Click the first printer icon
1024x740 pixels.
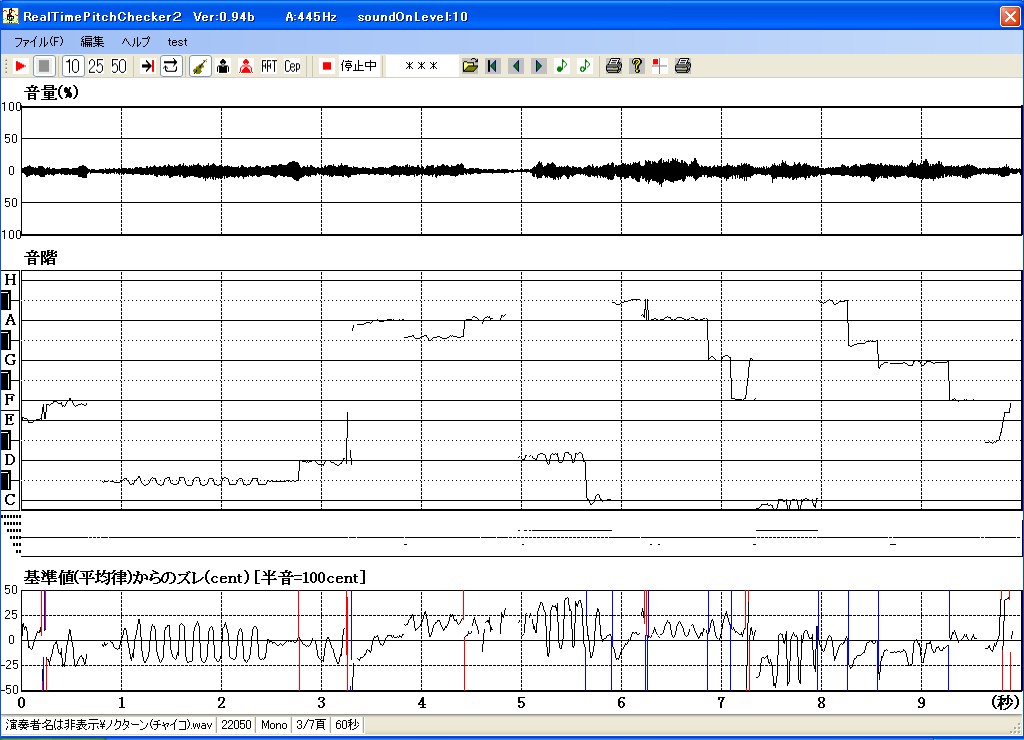tap(613, 66)
